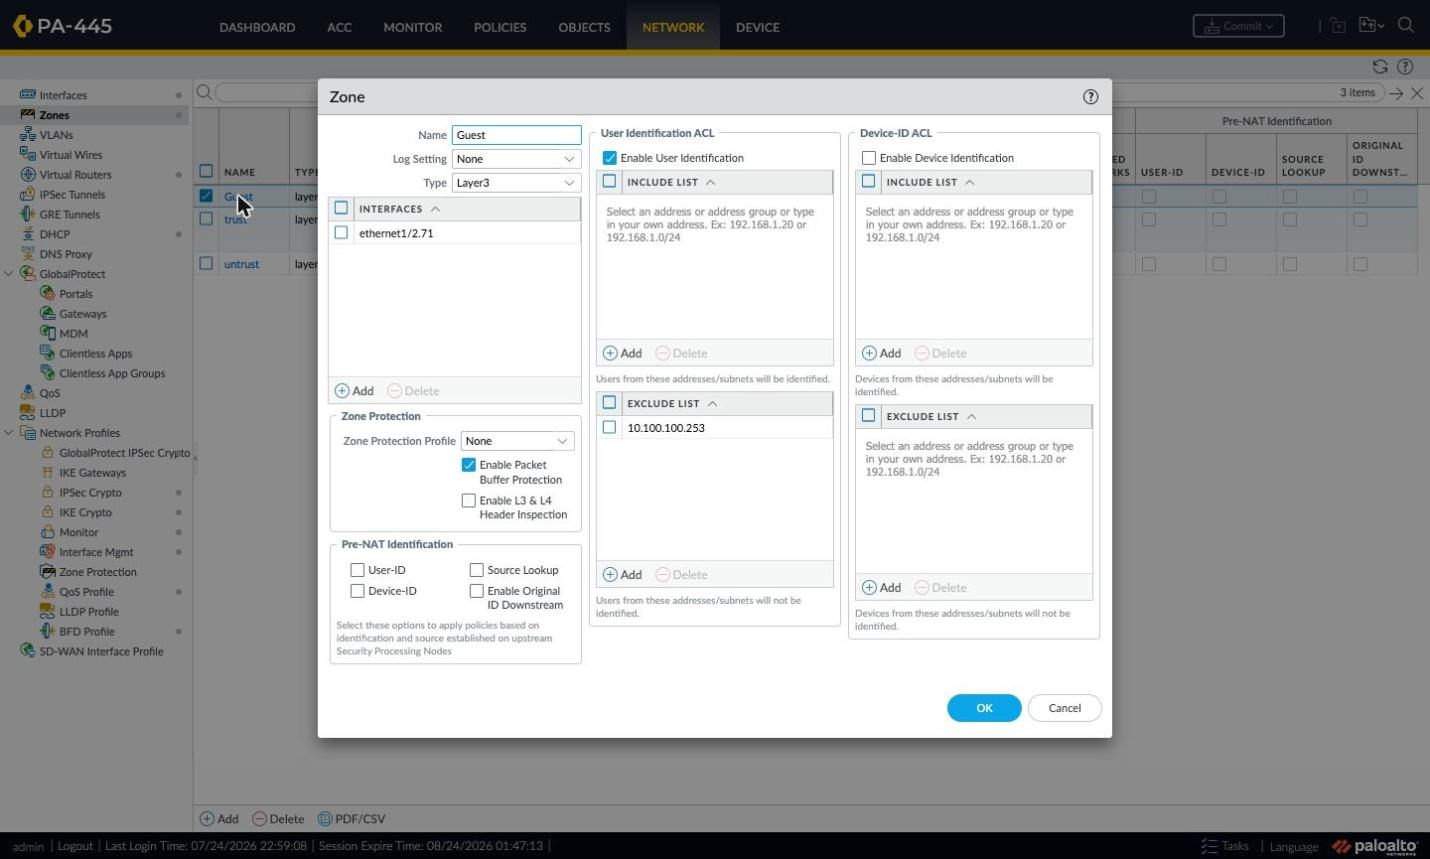The width and height of the screenshot is (1430, 859).
Task: Open the BFD Profile item
Action: [x=86, y=631]
